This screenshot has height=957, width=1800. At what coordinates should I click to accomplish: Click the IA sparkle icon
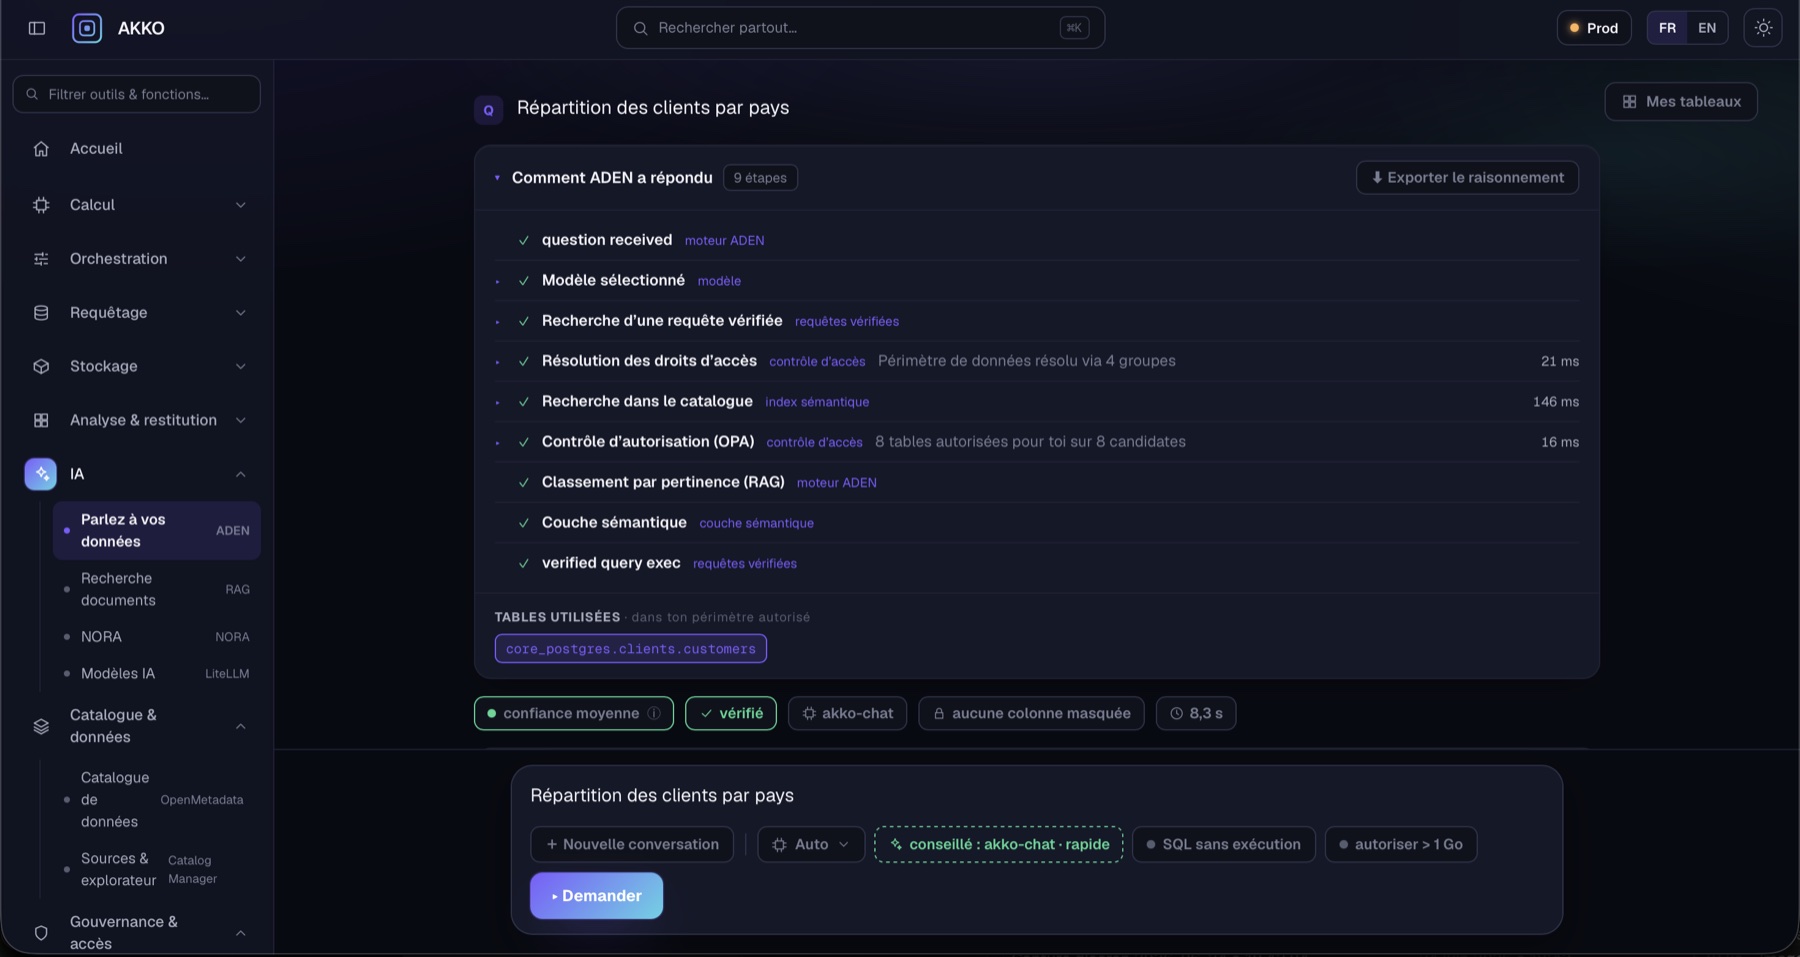point(41,474)
